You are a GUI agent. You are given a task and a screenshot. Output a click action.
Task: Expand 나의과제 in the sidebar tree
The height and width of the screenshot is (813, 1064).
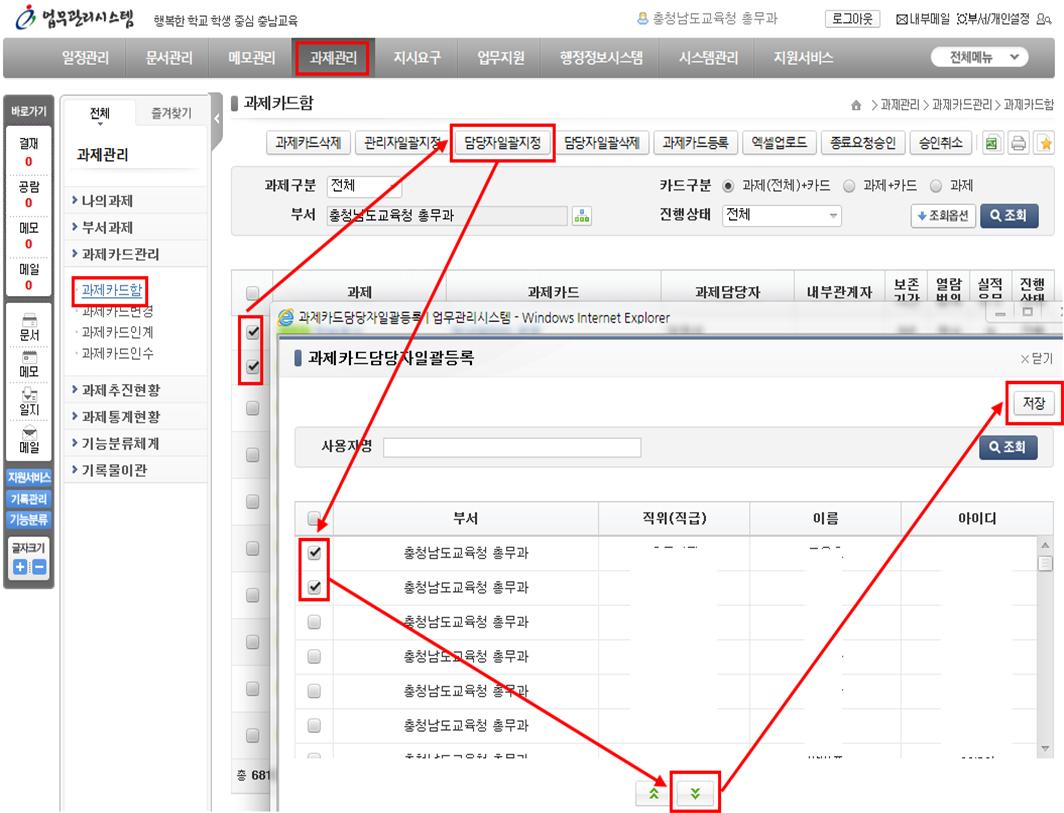(x=107, y=201)
